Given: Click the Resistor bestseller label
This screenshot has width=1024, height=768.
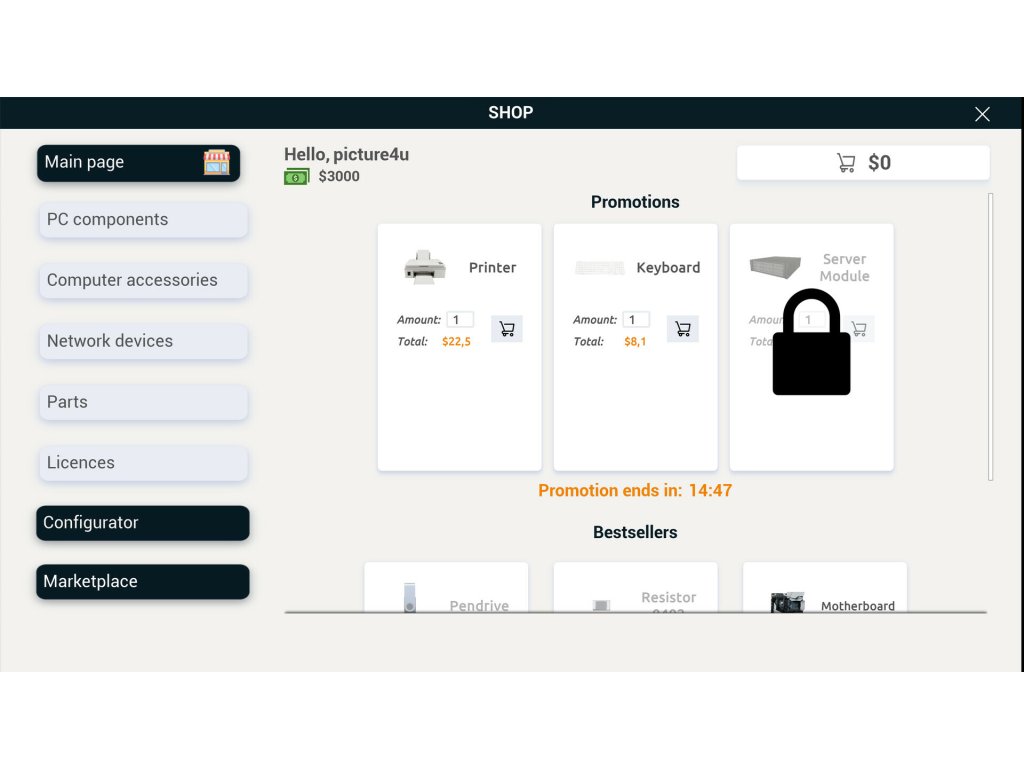Looking at the screenshot, I should tap(669, 602).
